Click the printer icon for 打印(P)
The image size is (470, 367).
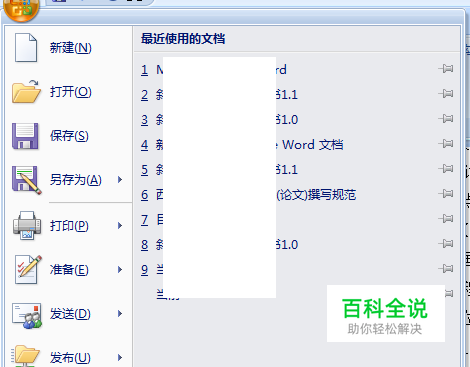[27, 225]
